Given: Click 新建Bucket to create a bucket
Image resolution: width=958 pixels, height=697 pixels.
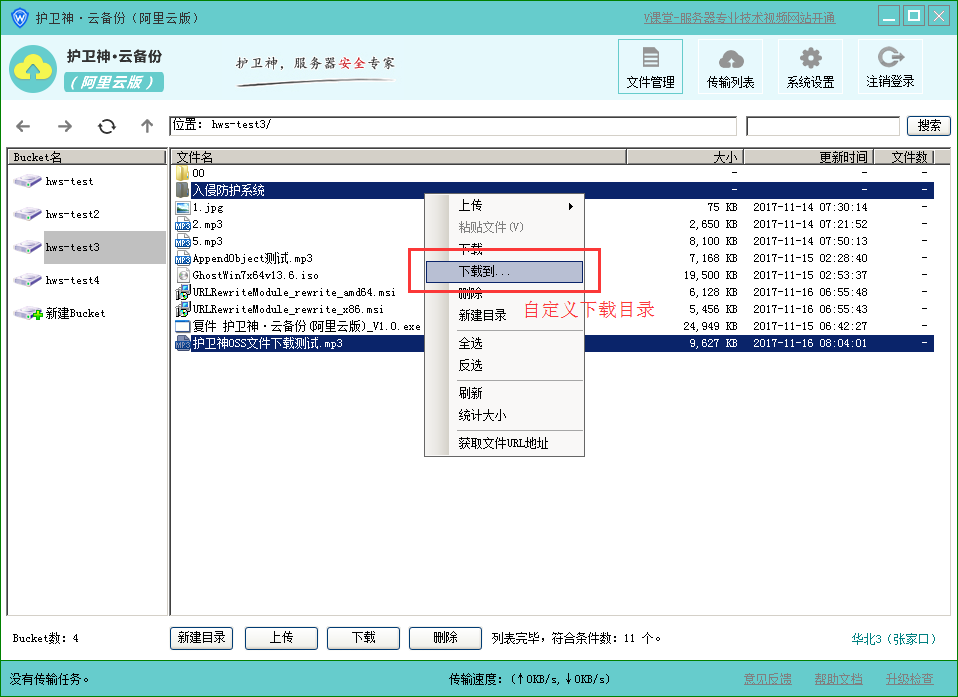Looking at the screenshot, I should click(x=74, y=314).
